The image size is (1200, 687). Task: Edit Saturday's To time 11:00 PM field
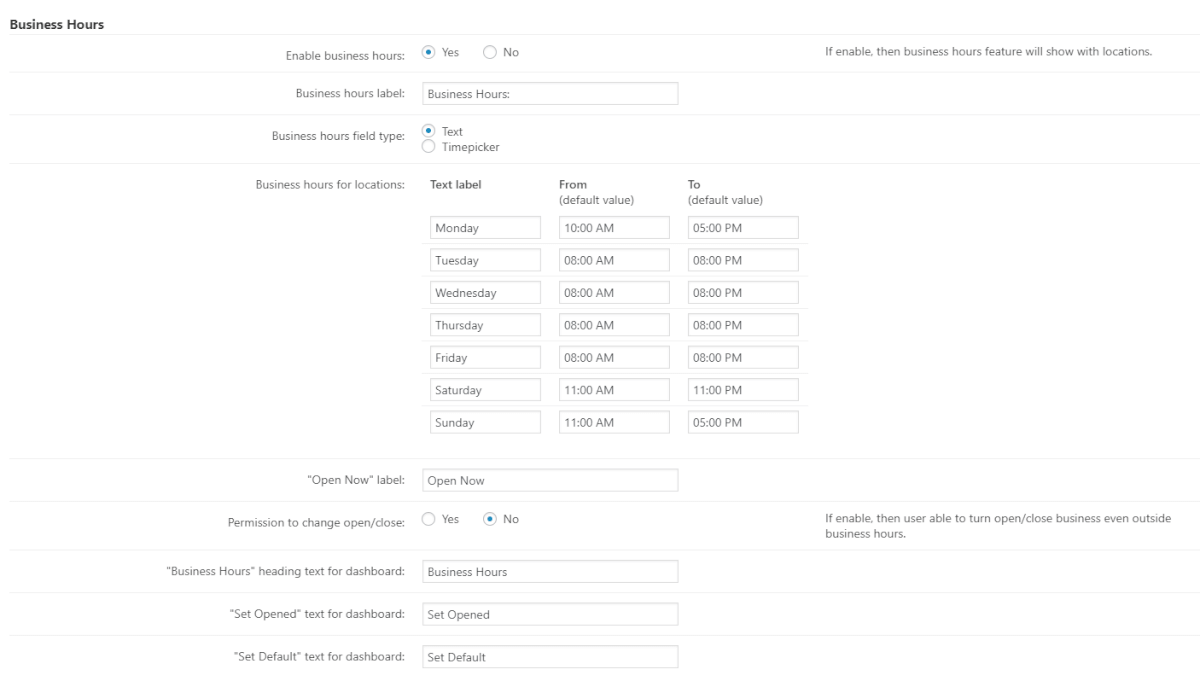point(743,390)
